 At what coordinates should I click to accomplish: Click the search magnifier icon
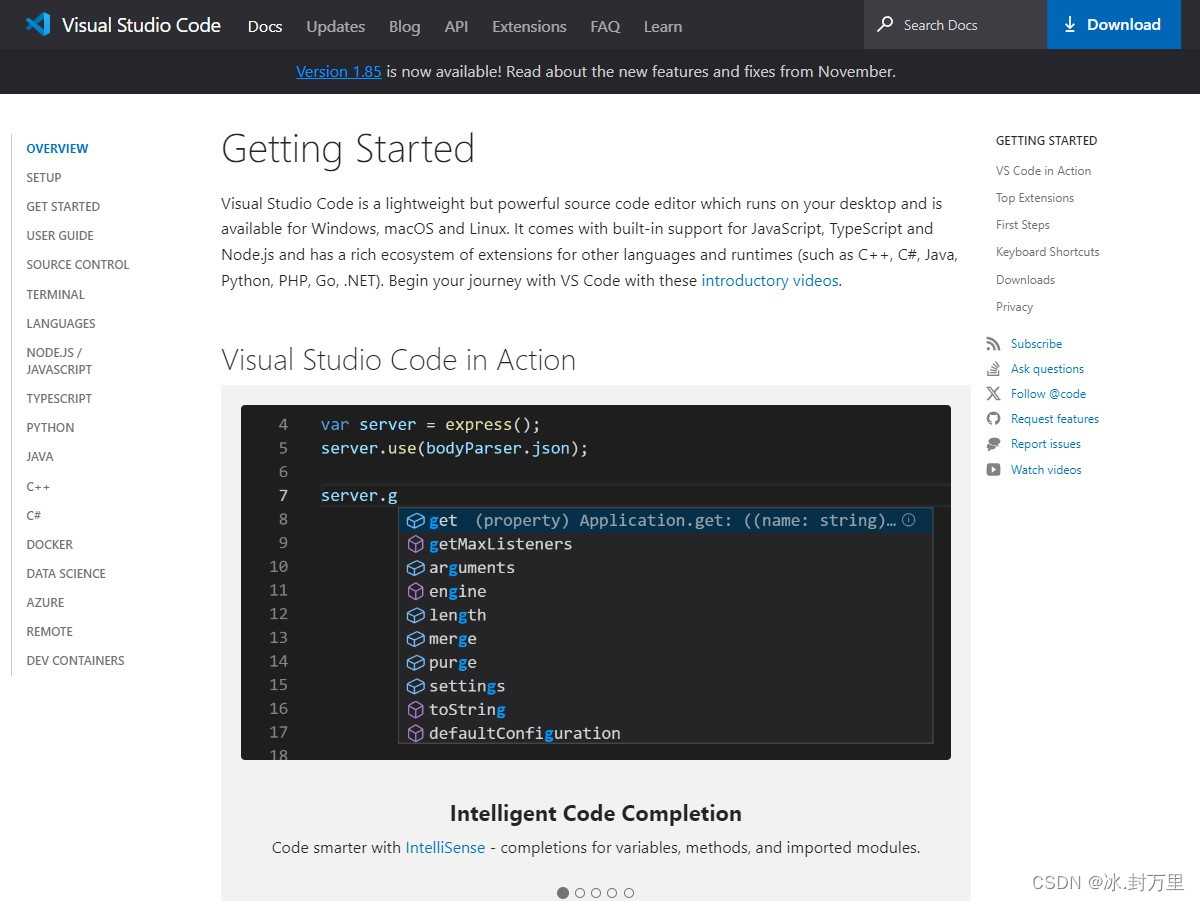coord(885,24)
